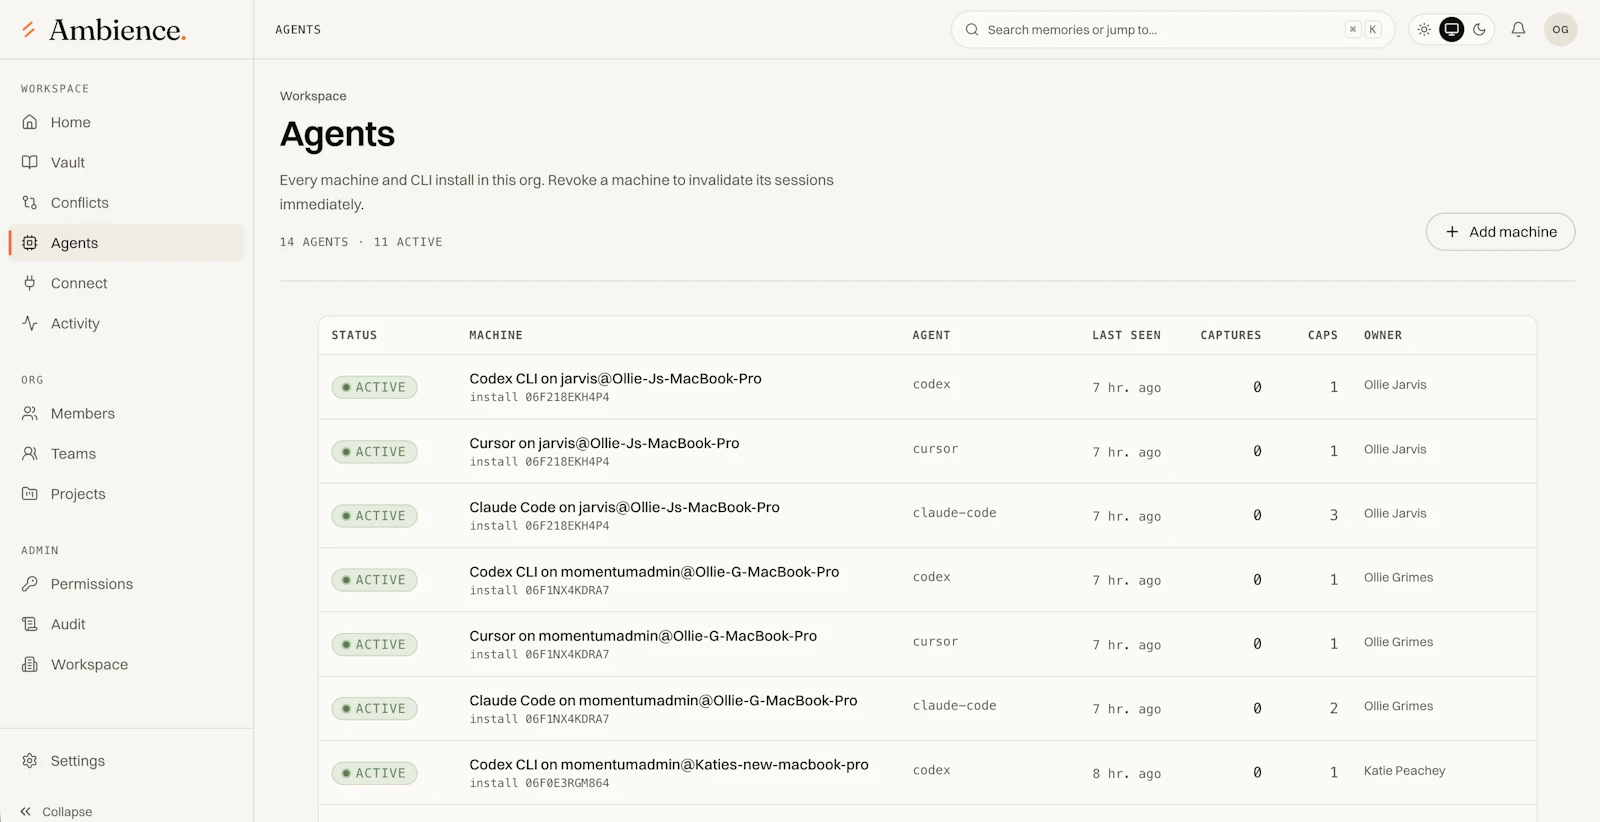Select Codex CLI on momentumadmin@Ollie-G-MacBook-Pro
1600x822 pixels.
coord(654,572)
